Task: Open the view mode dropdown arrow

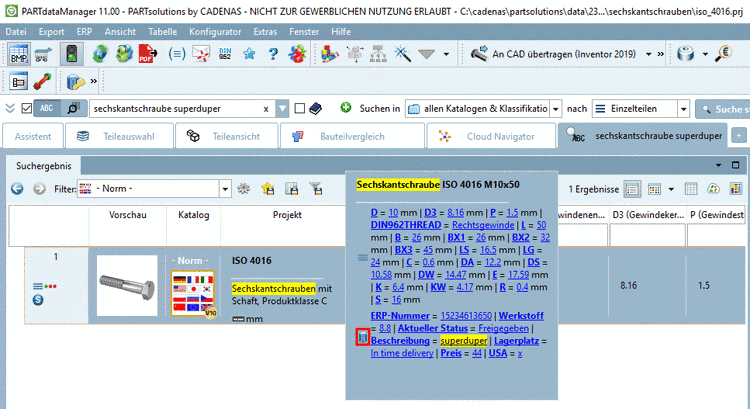Action: click(671, 189)
